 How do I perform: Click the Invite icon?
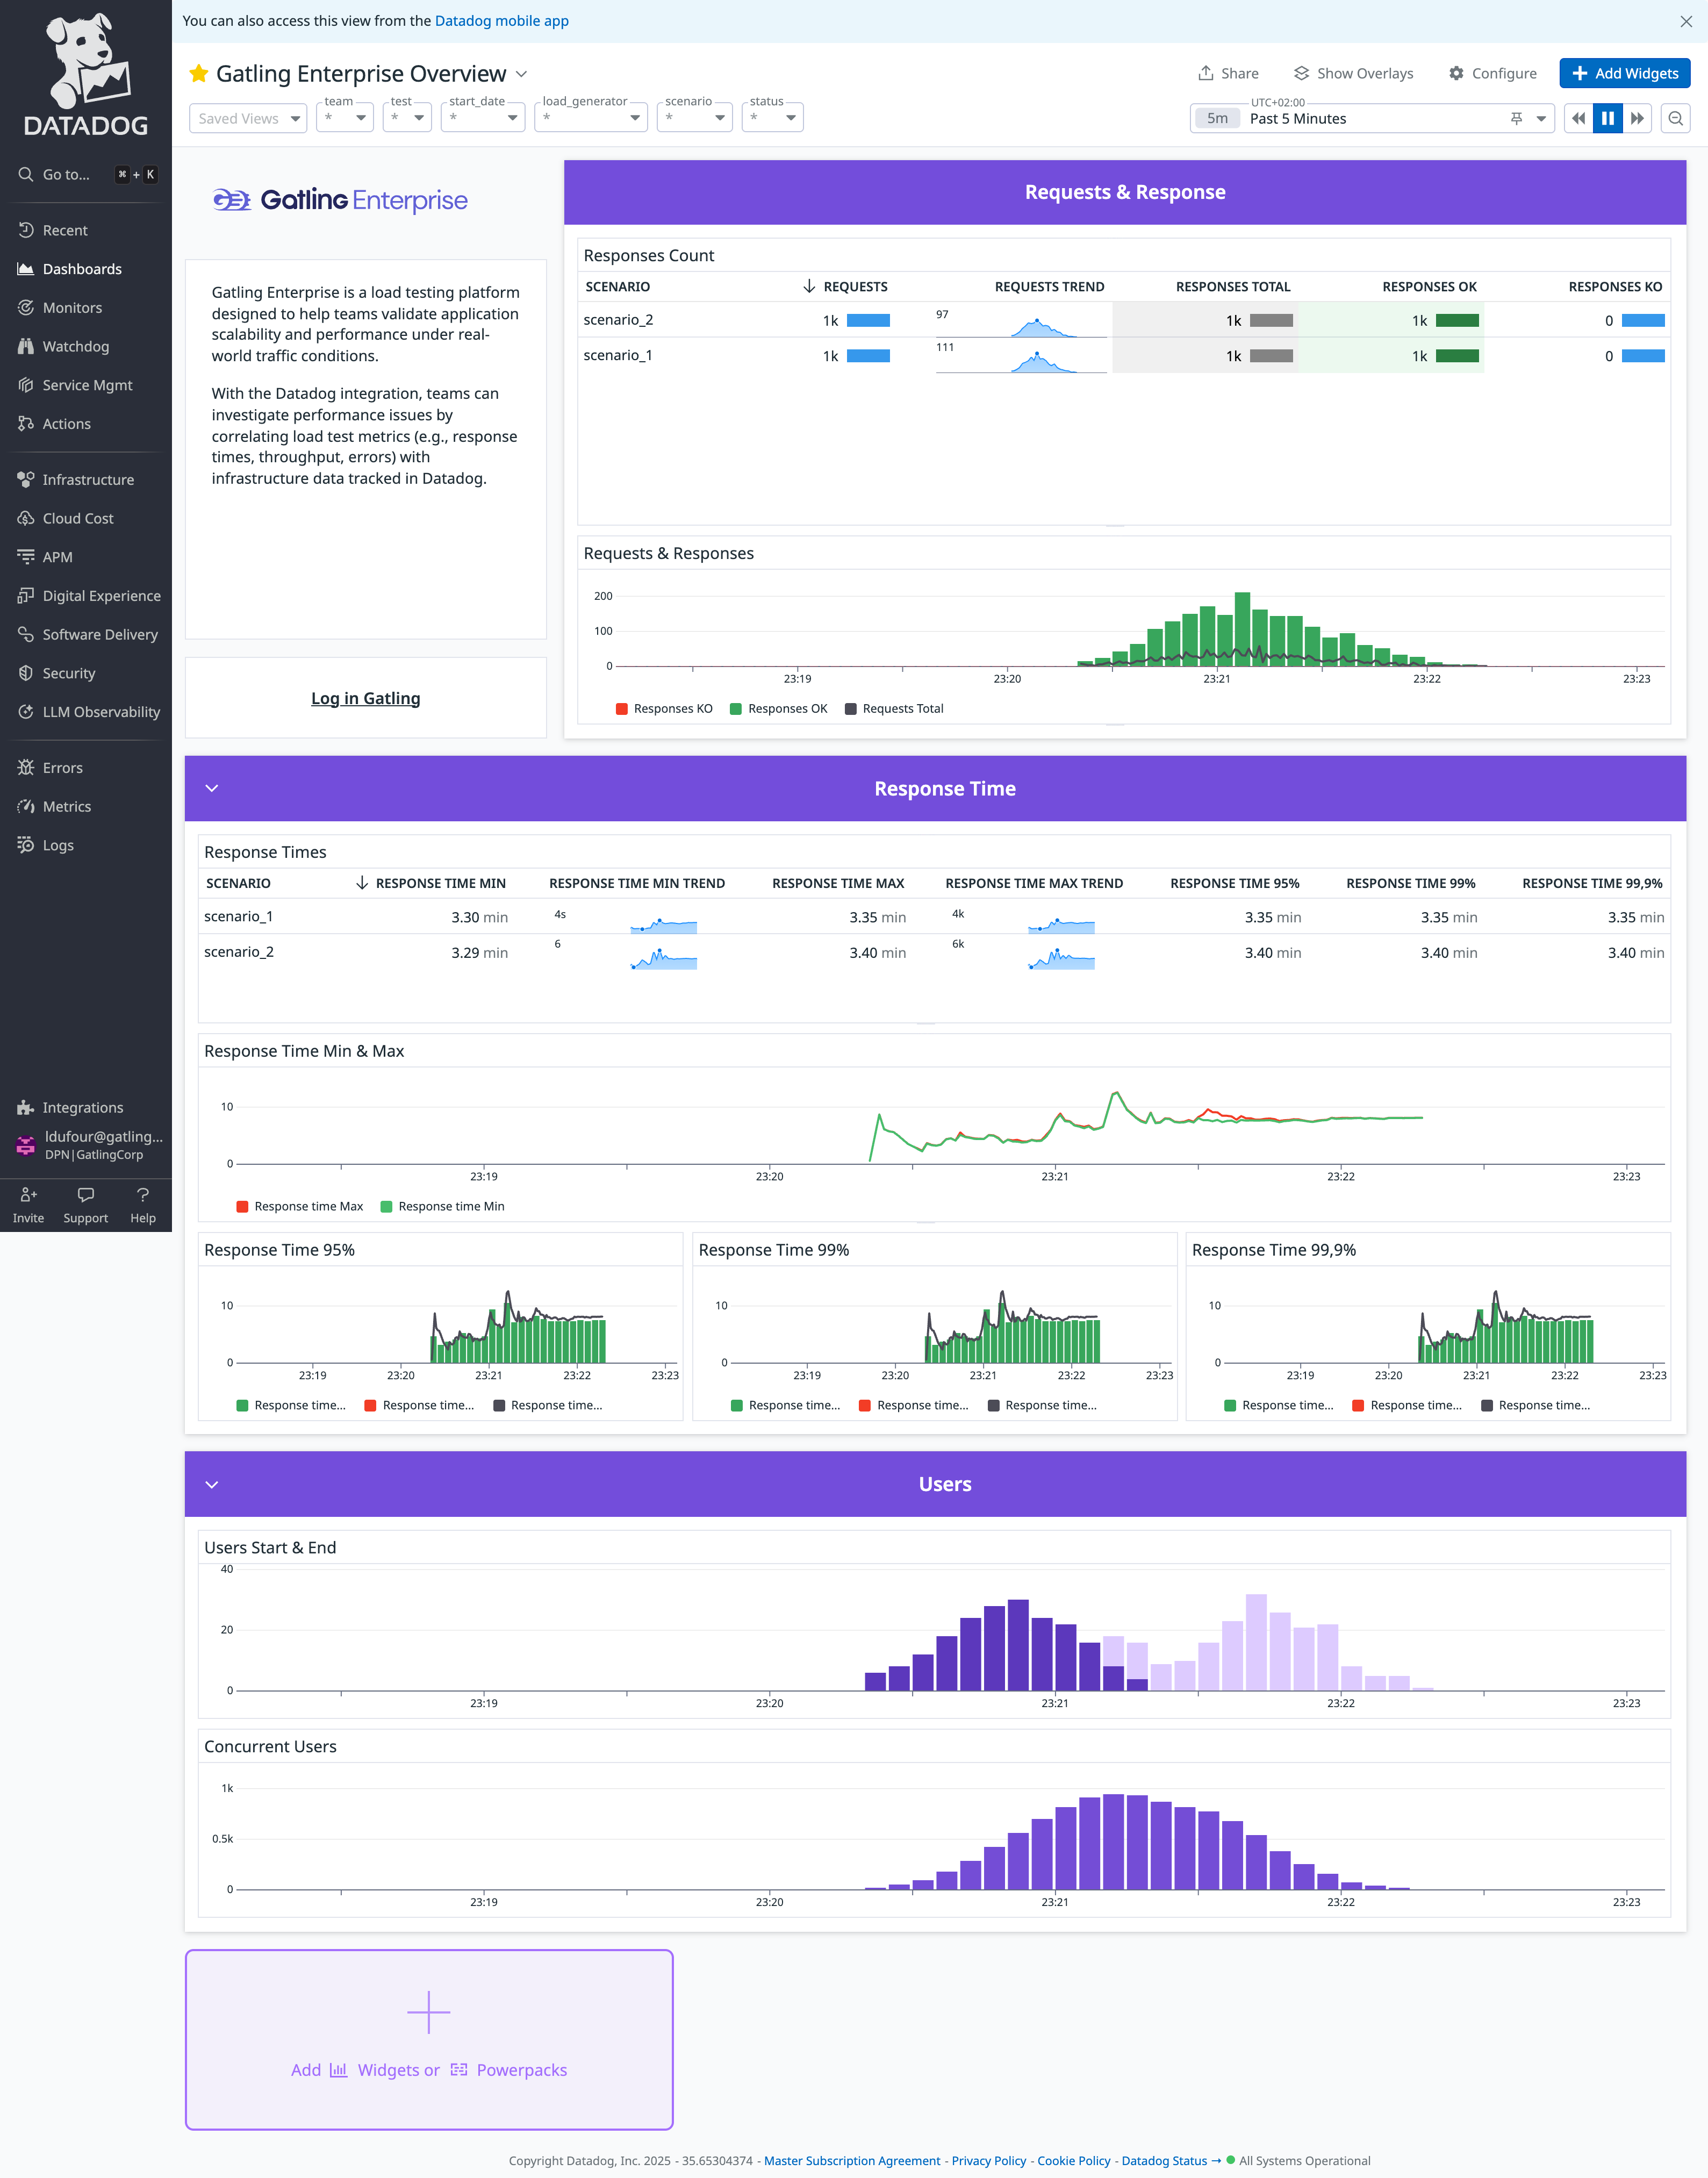coord(28,1195)
